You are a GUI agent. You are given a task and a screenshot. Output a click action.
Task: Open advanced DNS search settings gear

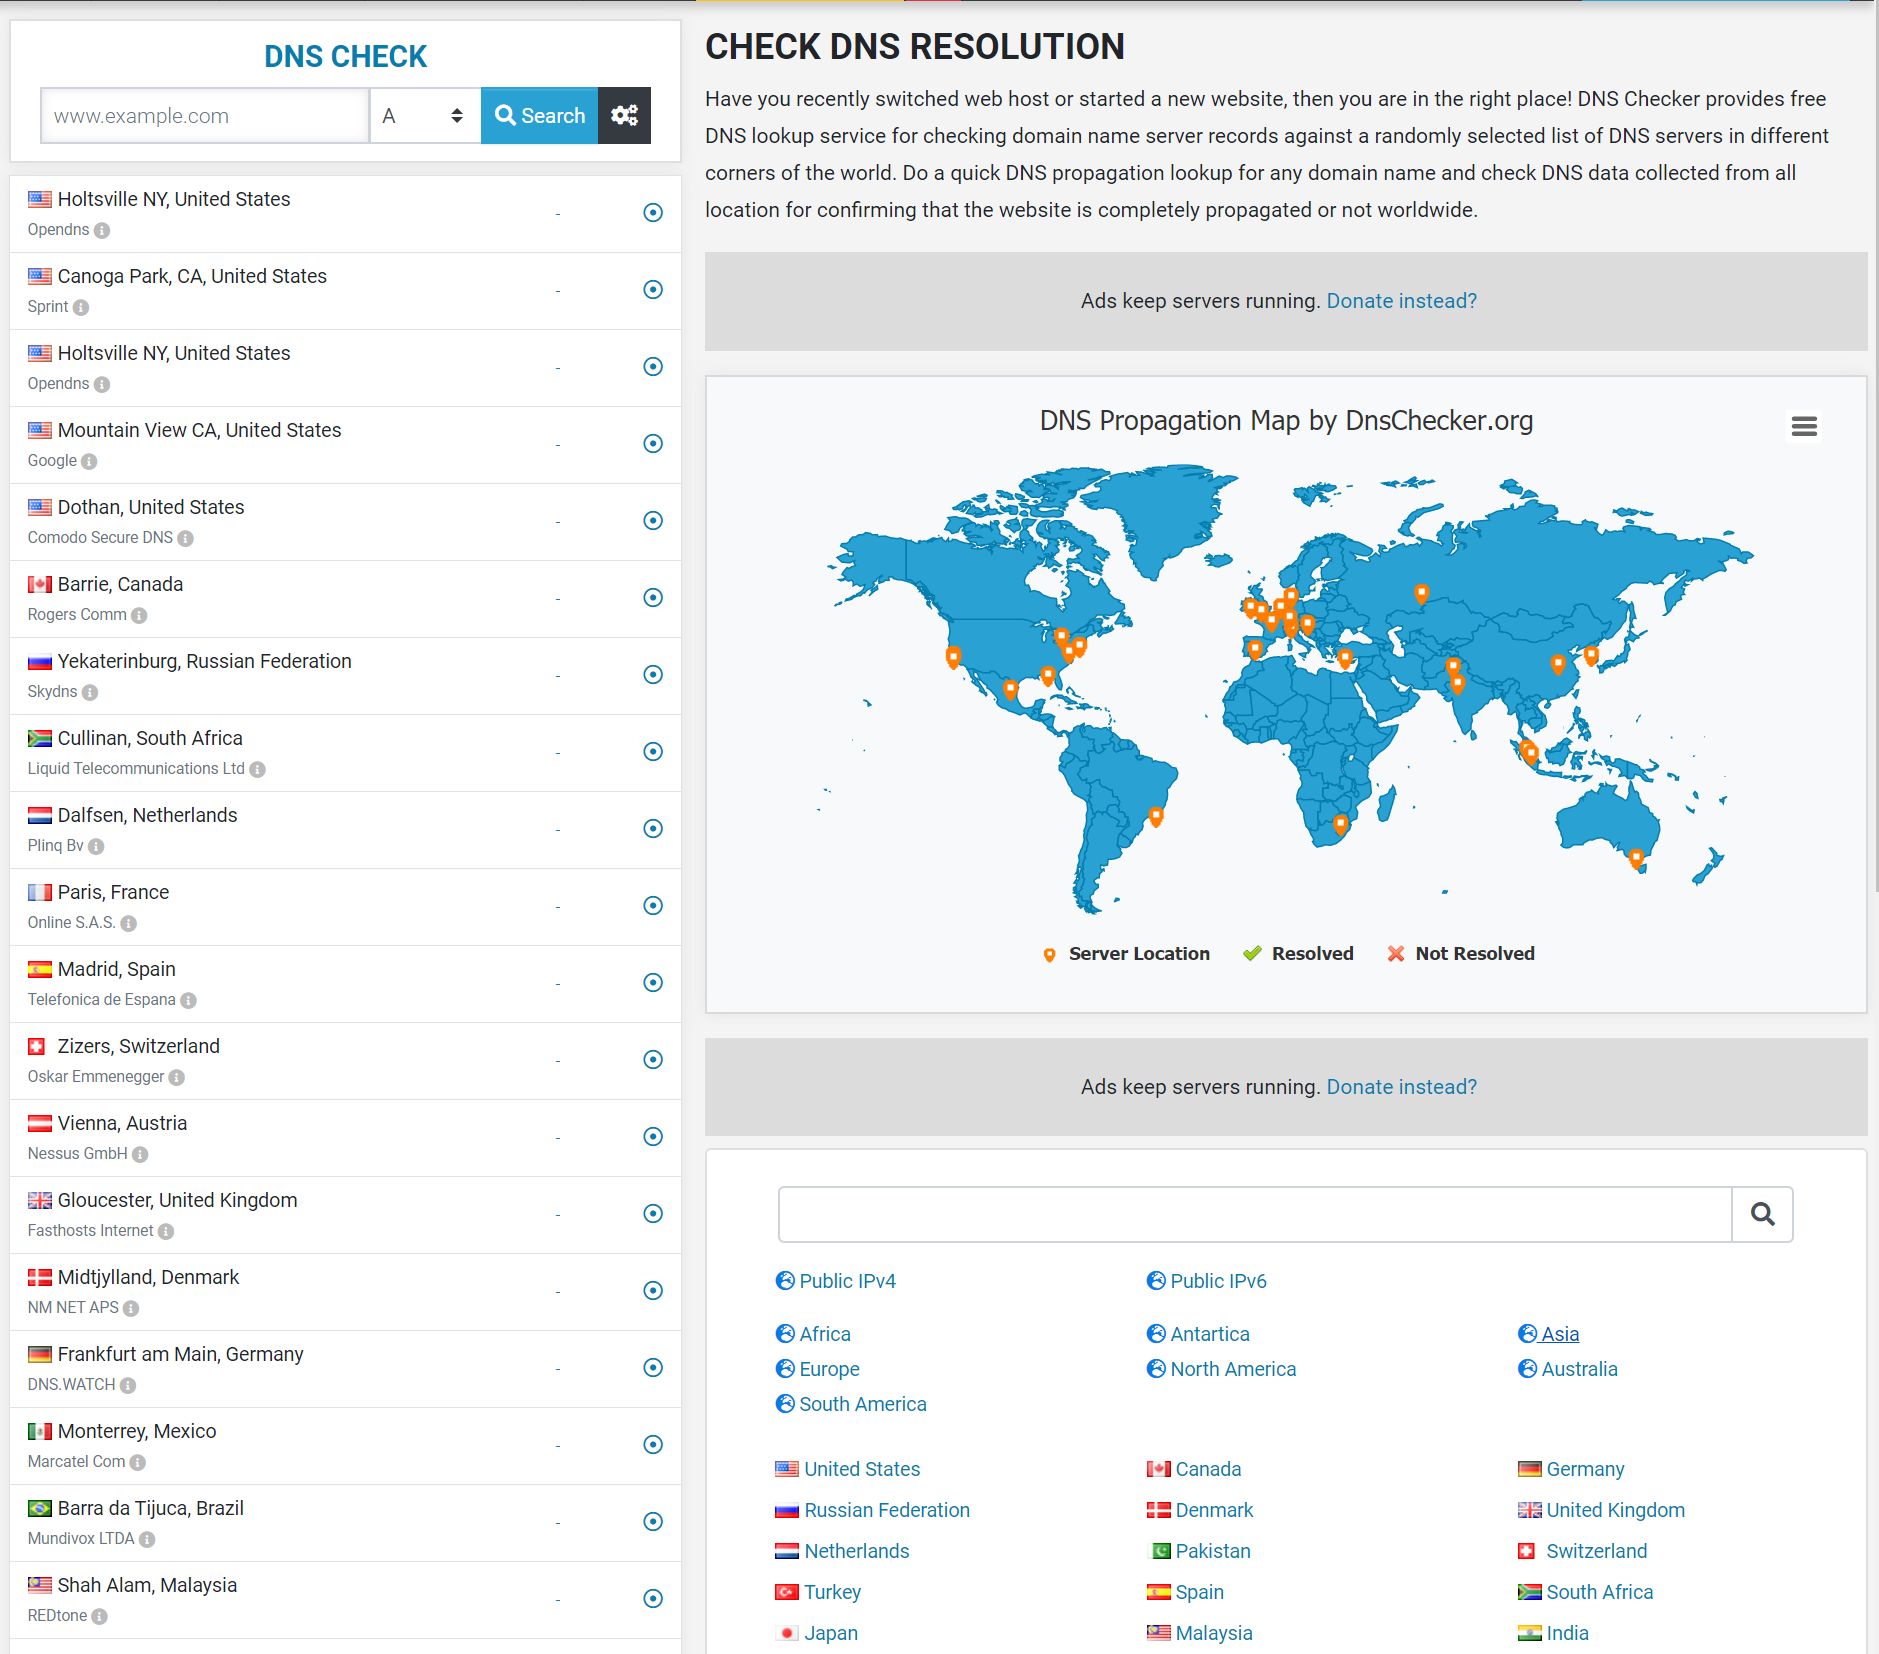(x=625, y=115)
